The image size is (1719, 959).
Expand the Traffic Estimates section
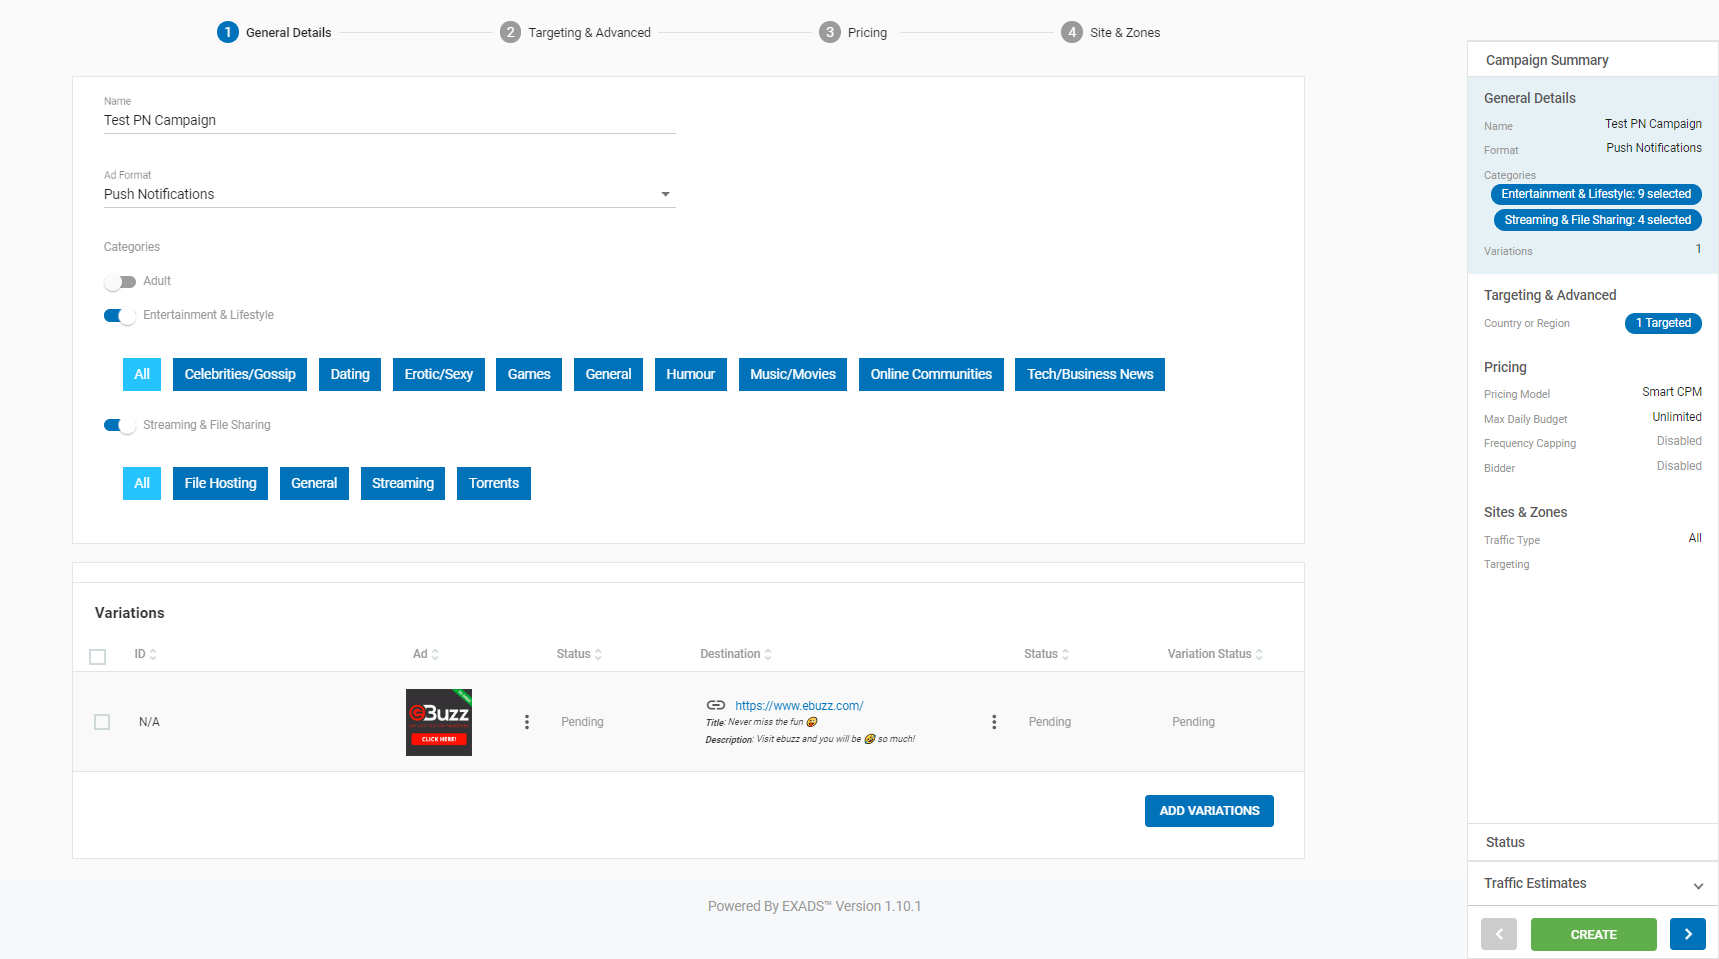[1592, 884]
